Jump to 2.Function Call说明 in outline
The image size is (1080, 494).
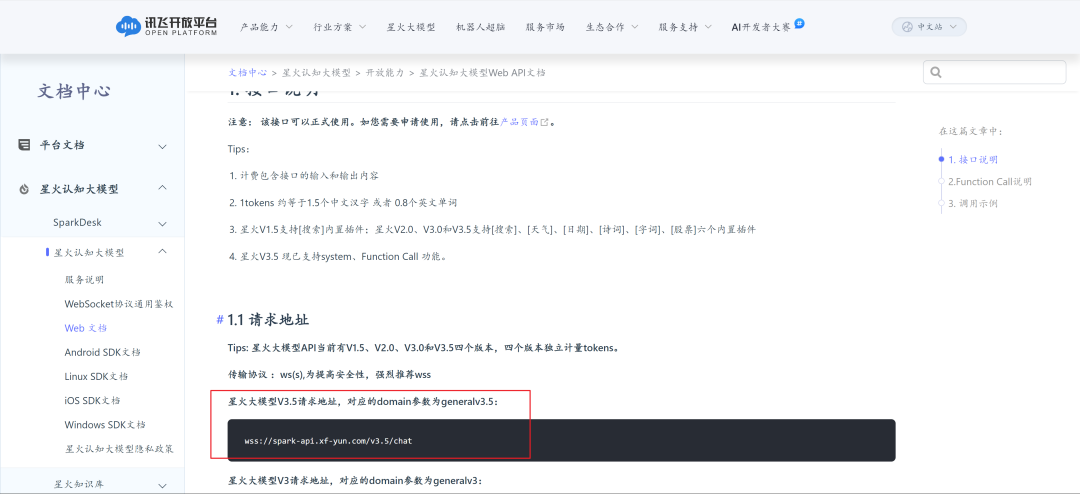coord(990,182)
